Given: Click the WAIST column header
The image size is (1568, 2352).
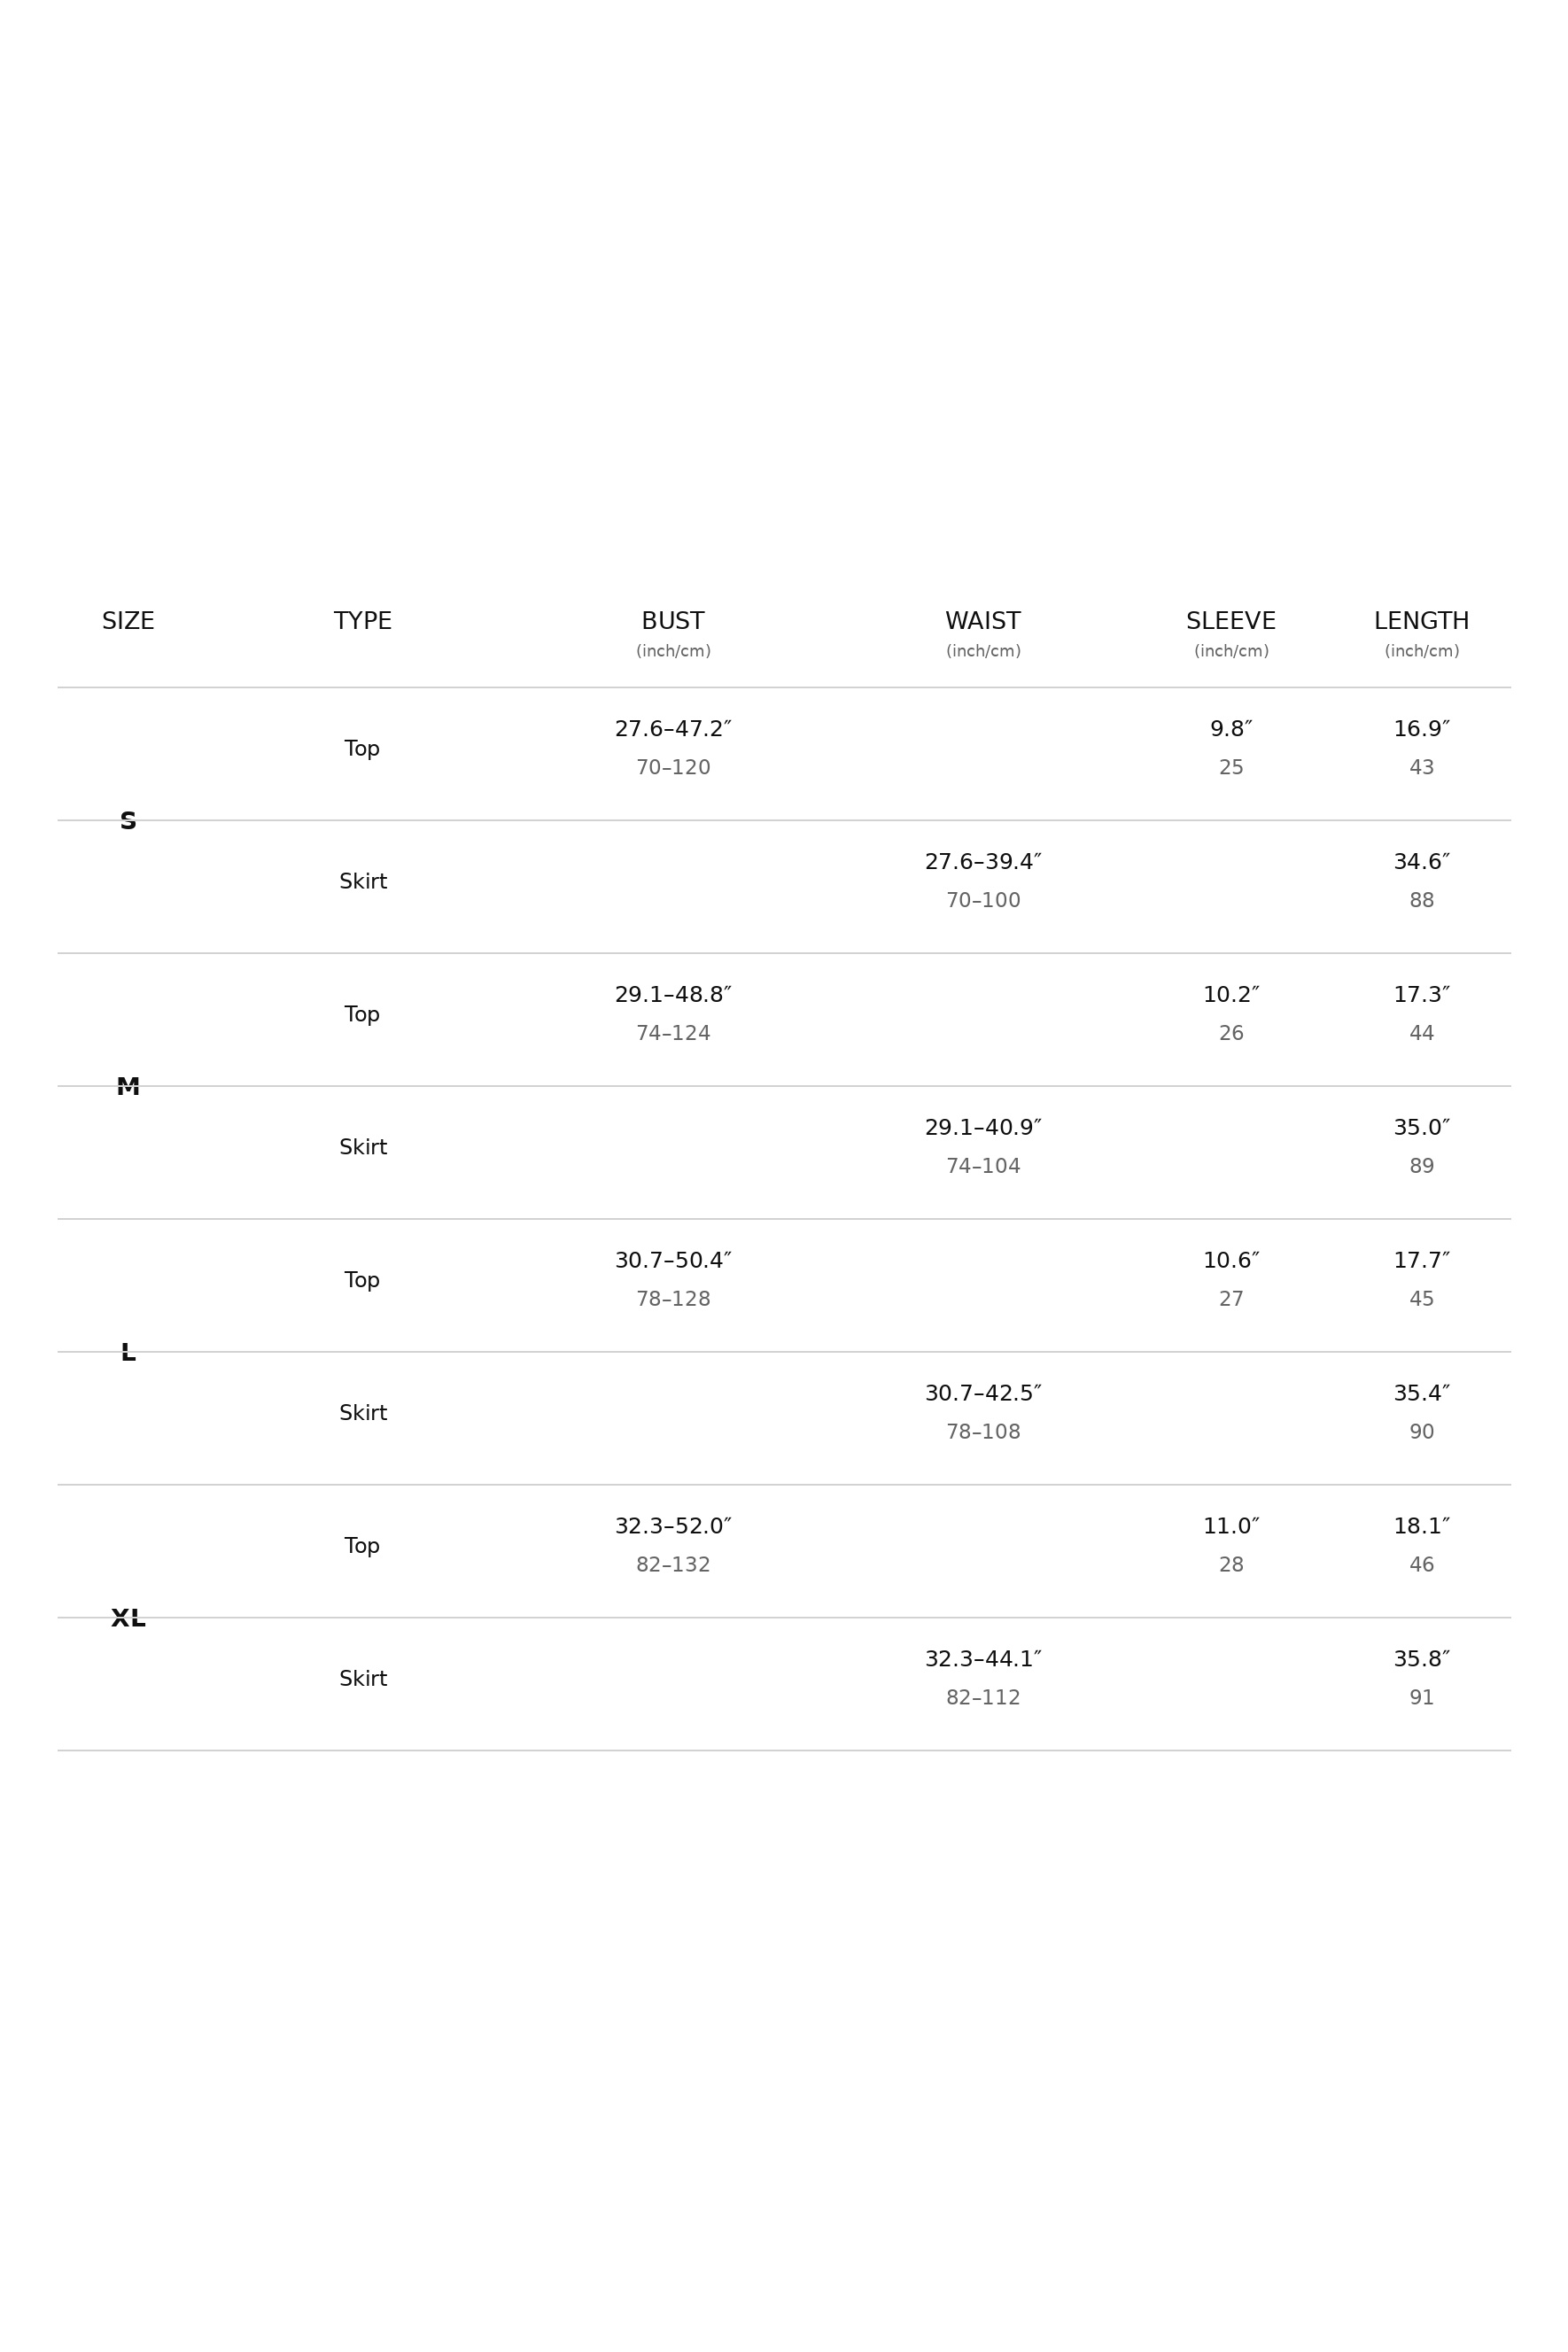Looking at the screenshot, I should (x=983, y=622).
